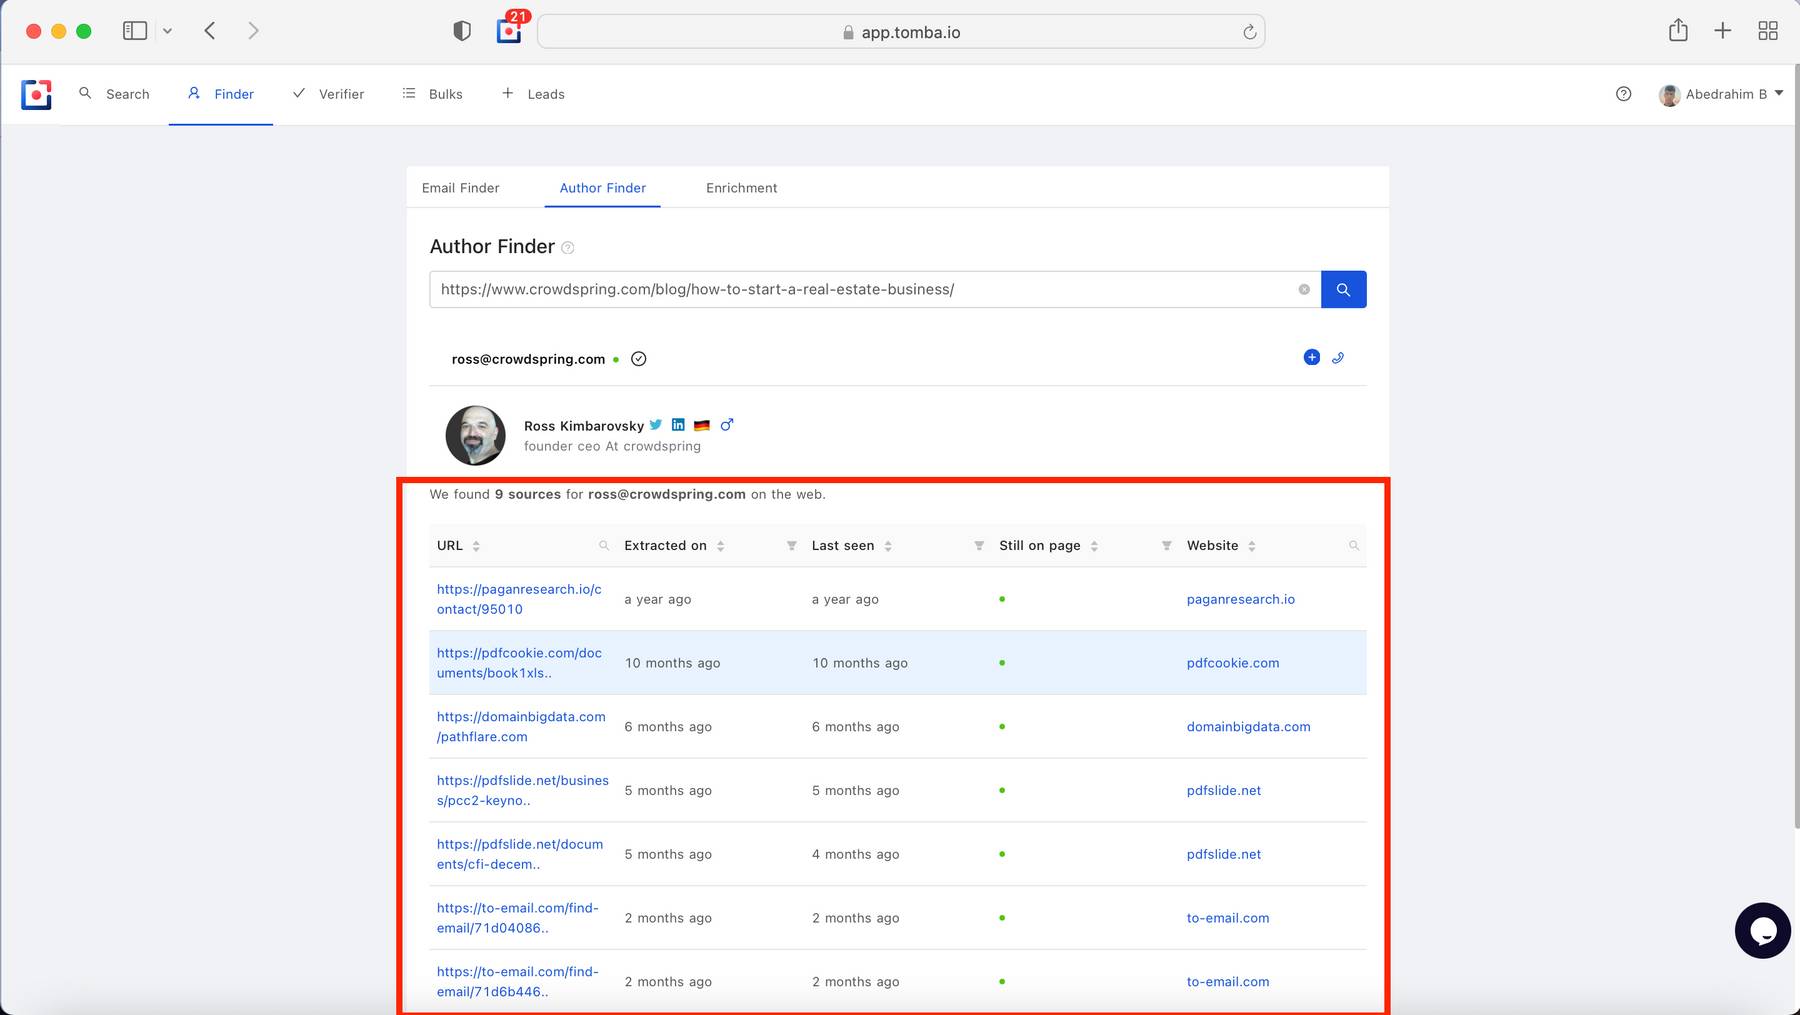Open Ross Kimbarovsky's LinkedIn profile

[678, 424]
